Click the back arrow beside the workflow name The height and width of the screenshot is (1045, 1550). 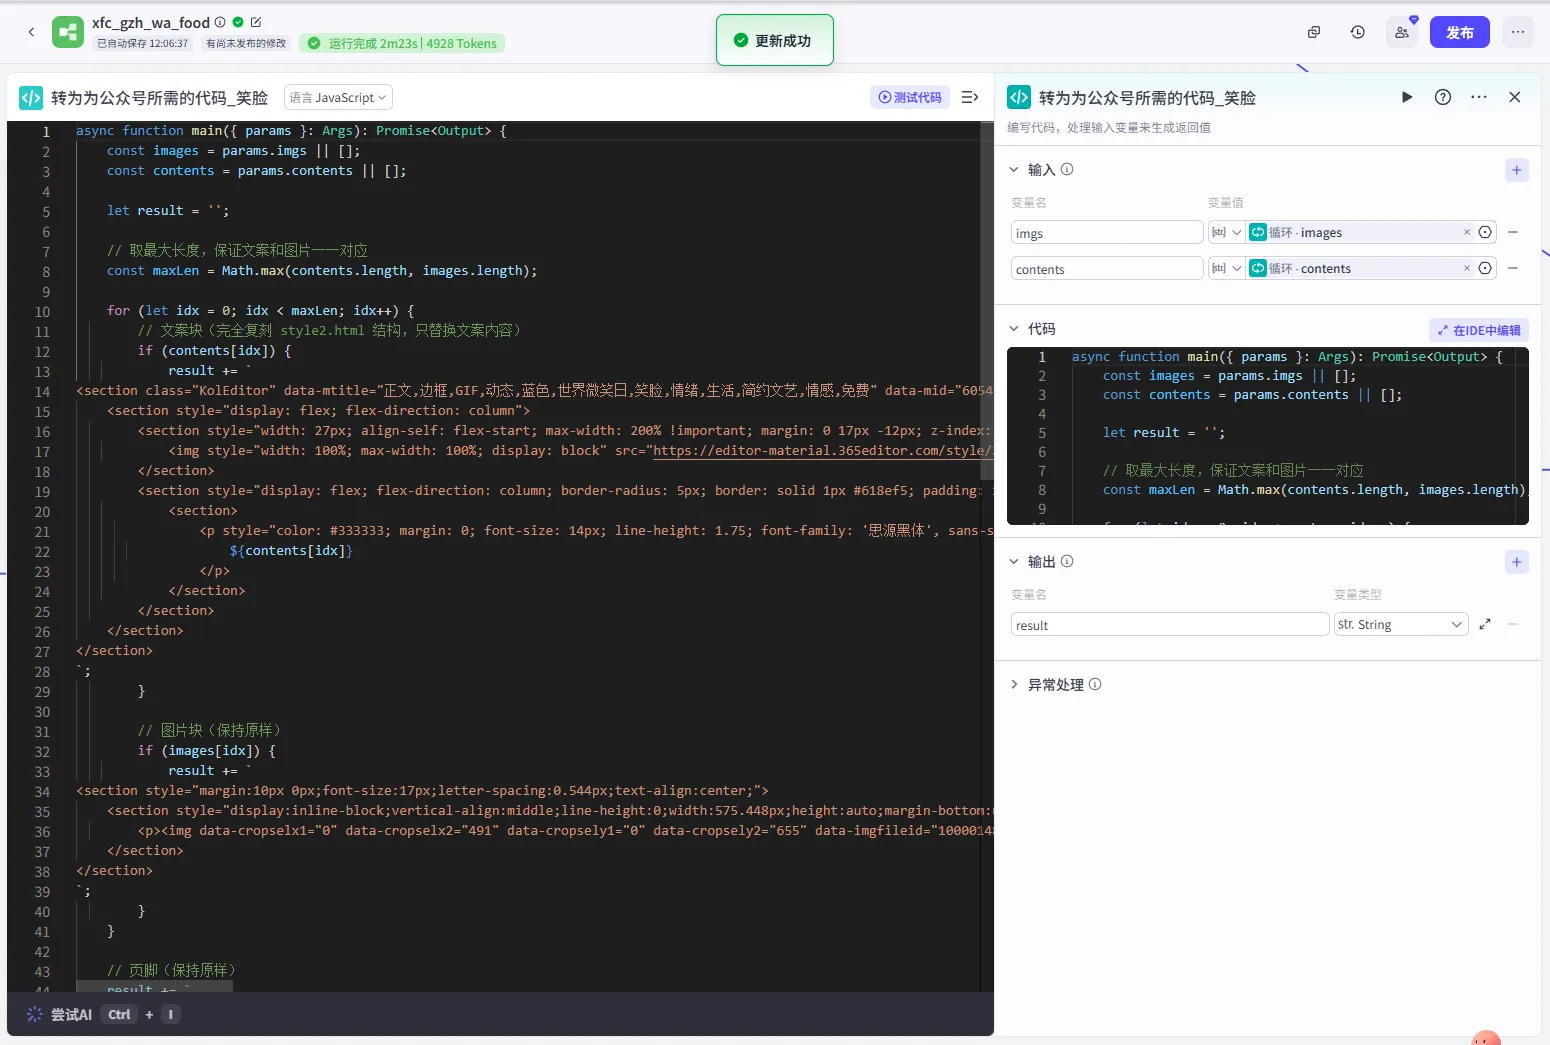coord(31,32)
